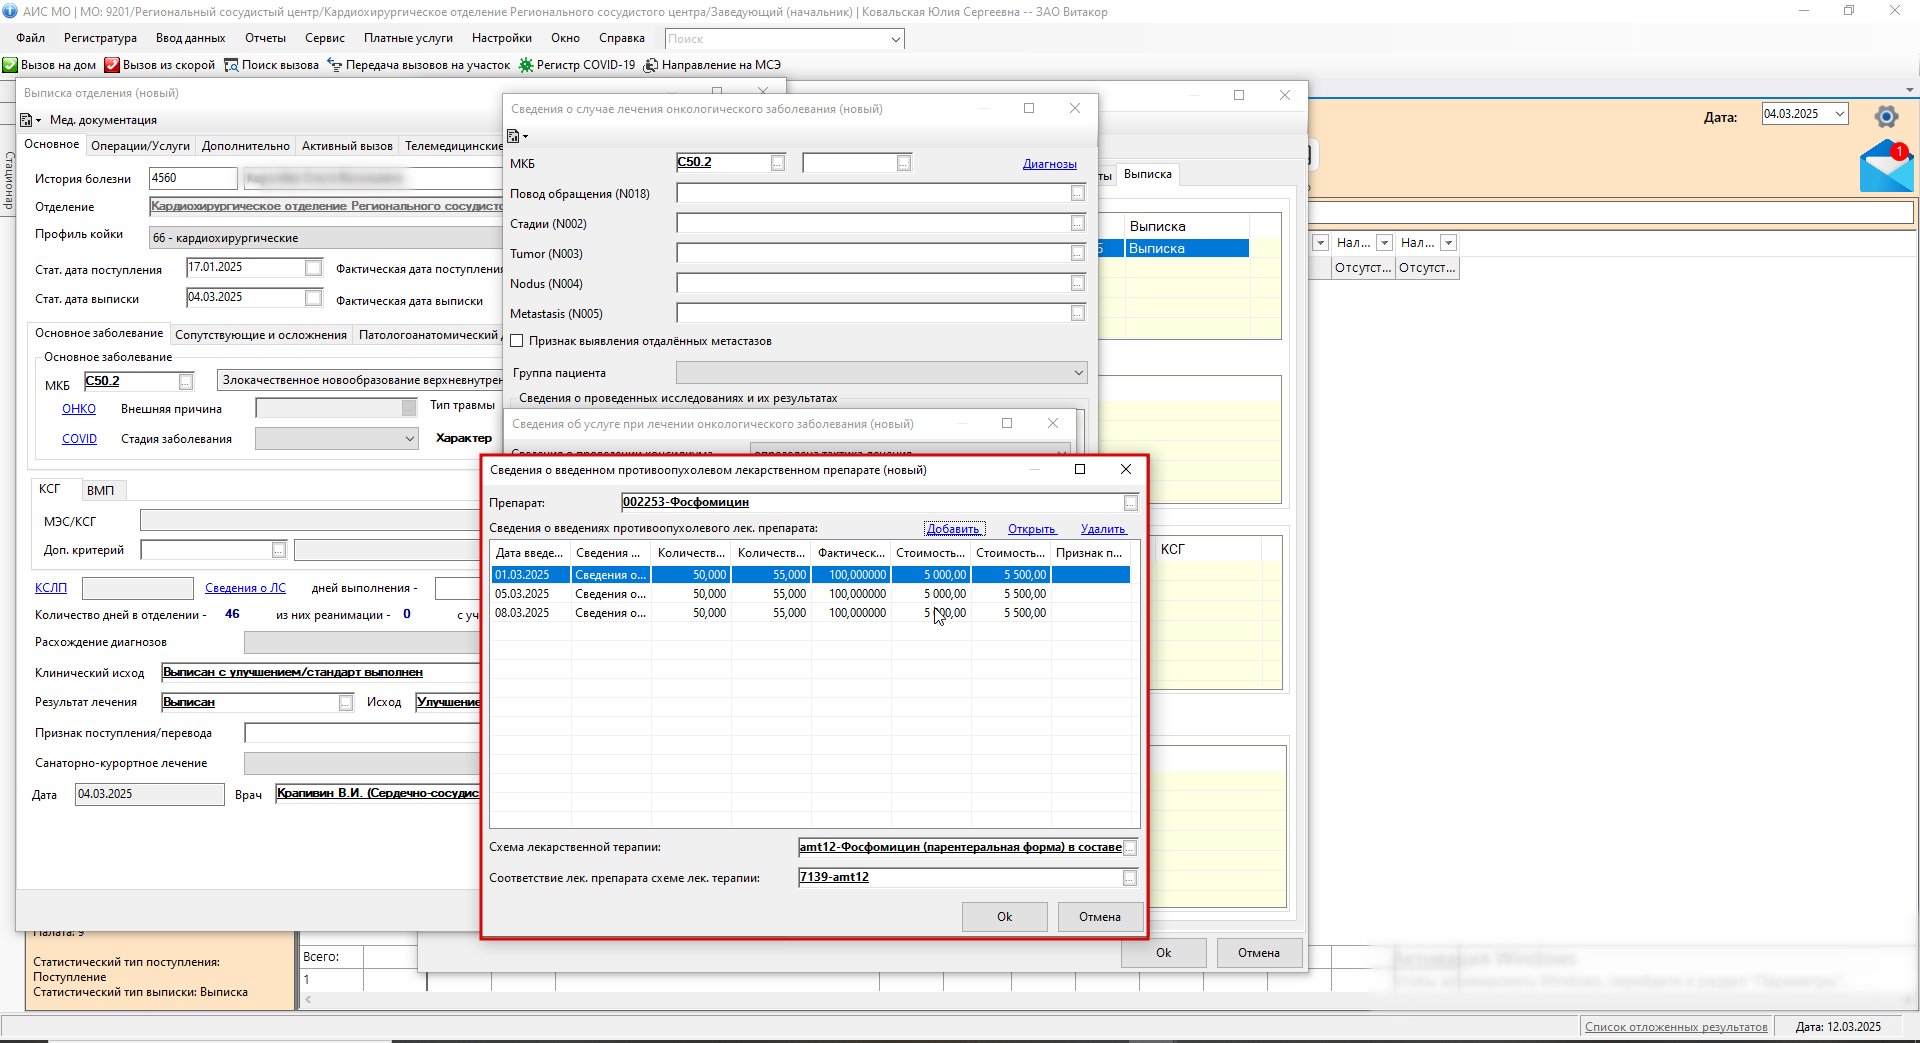Image resolution: width=1920 pixels, height=1043 pixels.
Task: Click the 'Передача вызовов на участок' transfer icon
Action: click(x=335, y=65)
